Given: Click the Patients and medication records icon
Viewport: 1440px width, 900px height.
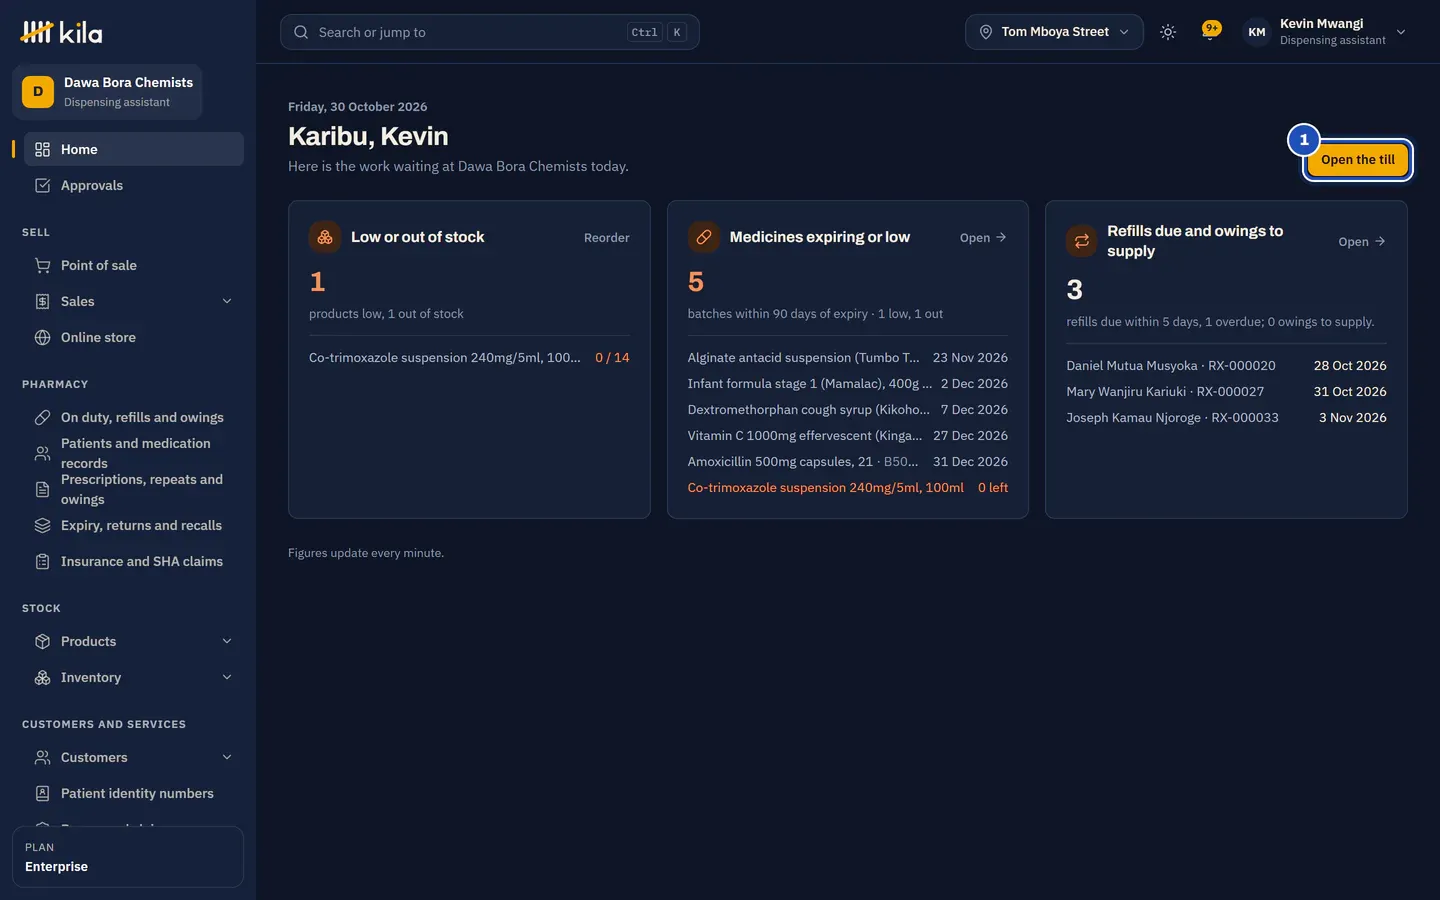Looking at the screenshot, I should (x=42, y=453).
